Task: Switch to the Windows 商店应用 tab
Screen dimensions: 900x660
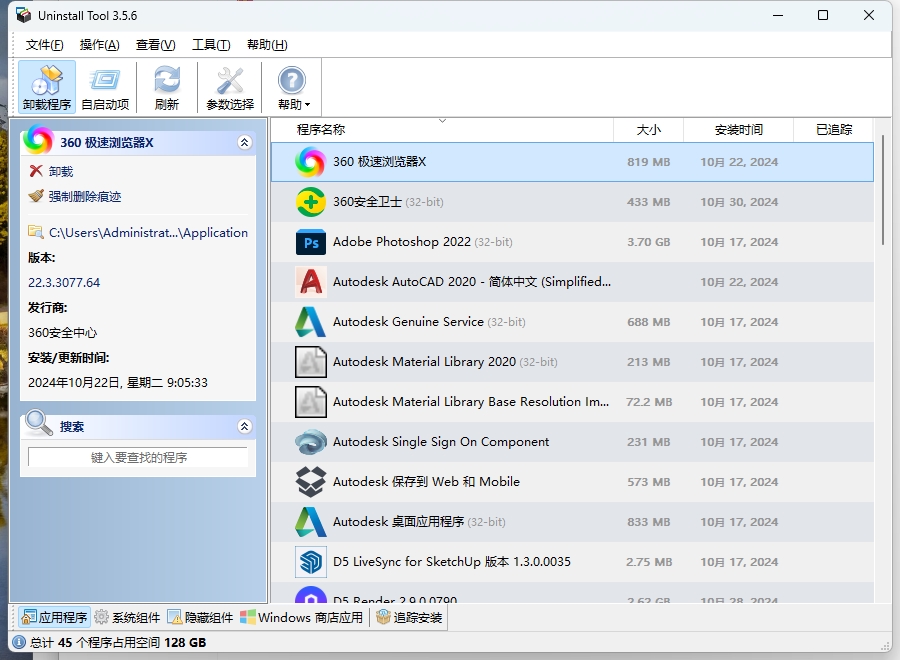Action: pyautogui.click(x=302, y=618)
